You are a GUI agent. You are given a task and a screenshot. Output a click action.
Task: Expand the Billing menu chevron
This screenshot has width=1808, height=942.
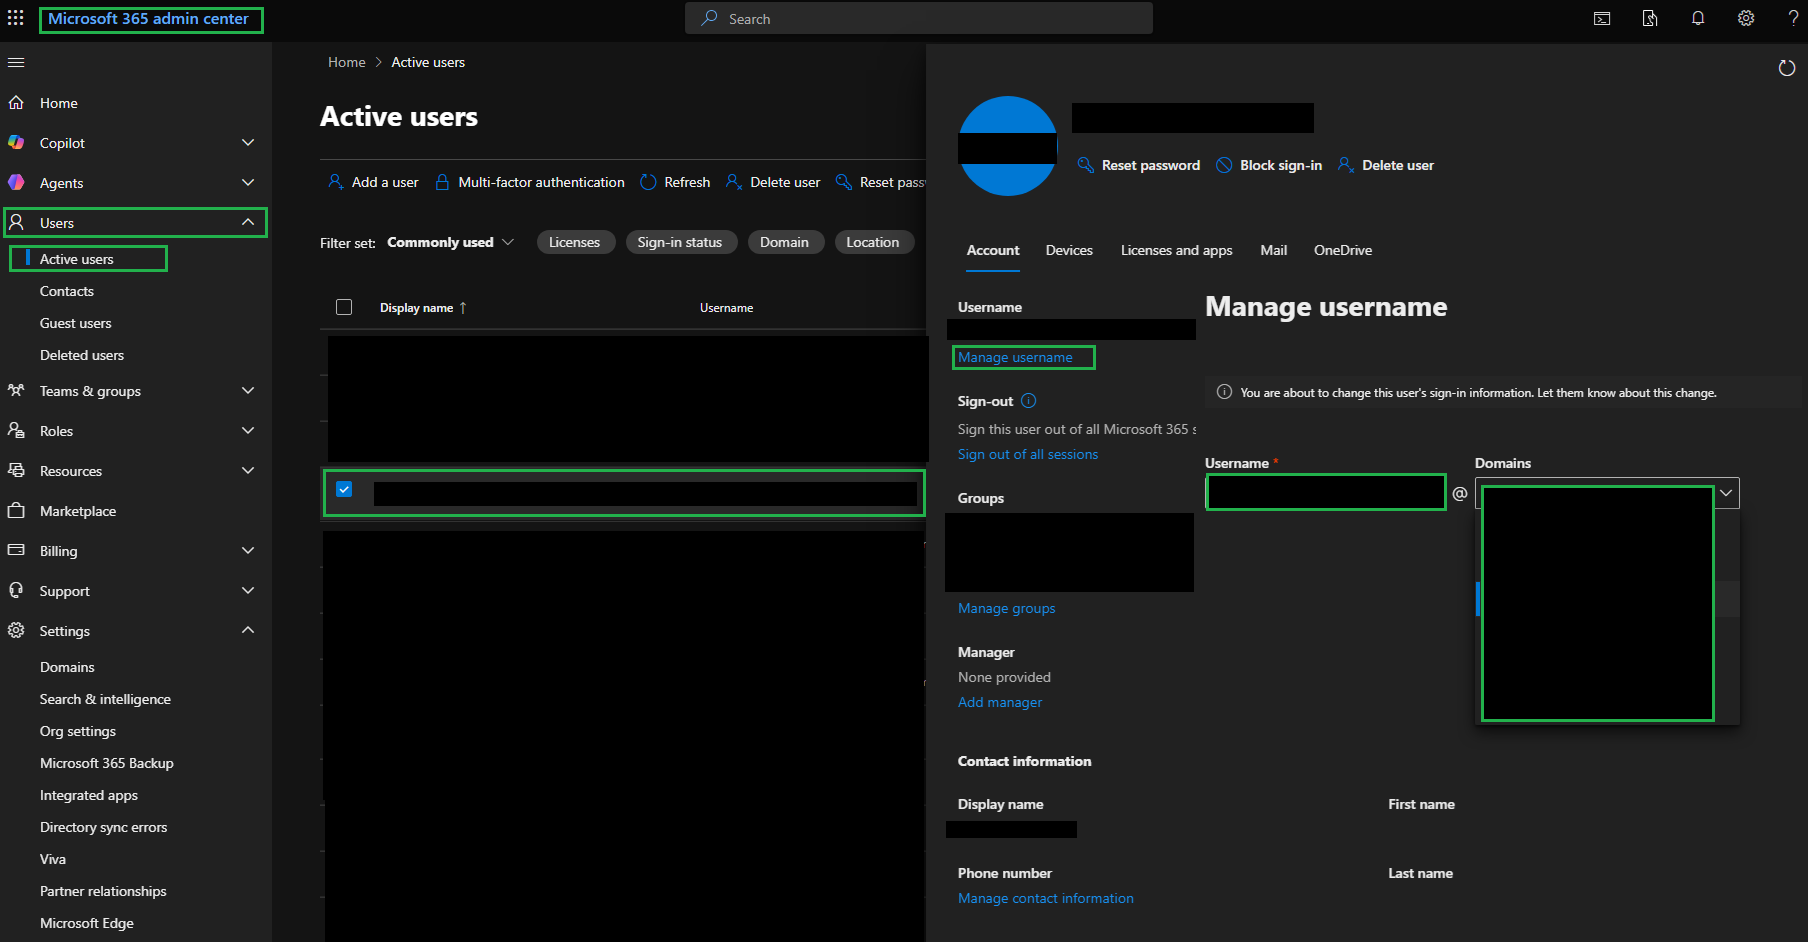[x=248, y=551]
